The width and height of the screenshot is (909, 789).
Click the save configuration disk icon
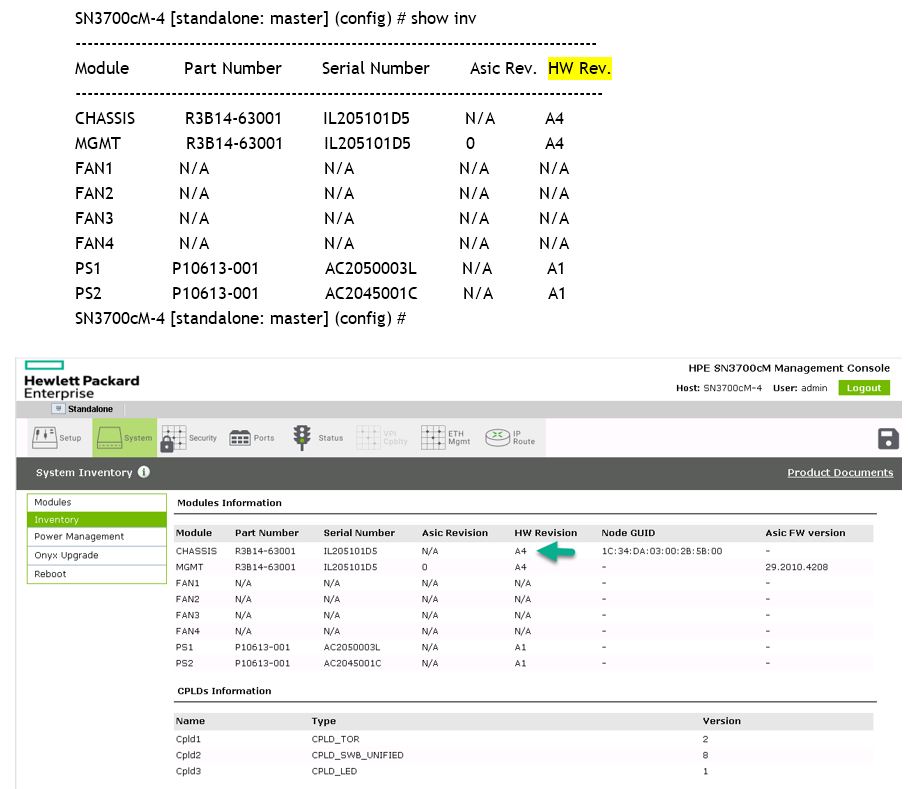tap(887, 437)
